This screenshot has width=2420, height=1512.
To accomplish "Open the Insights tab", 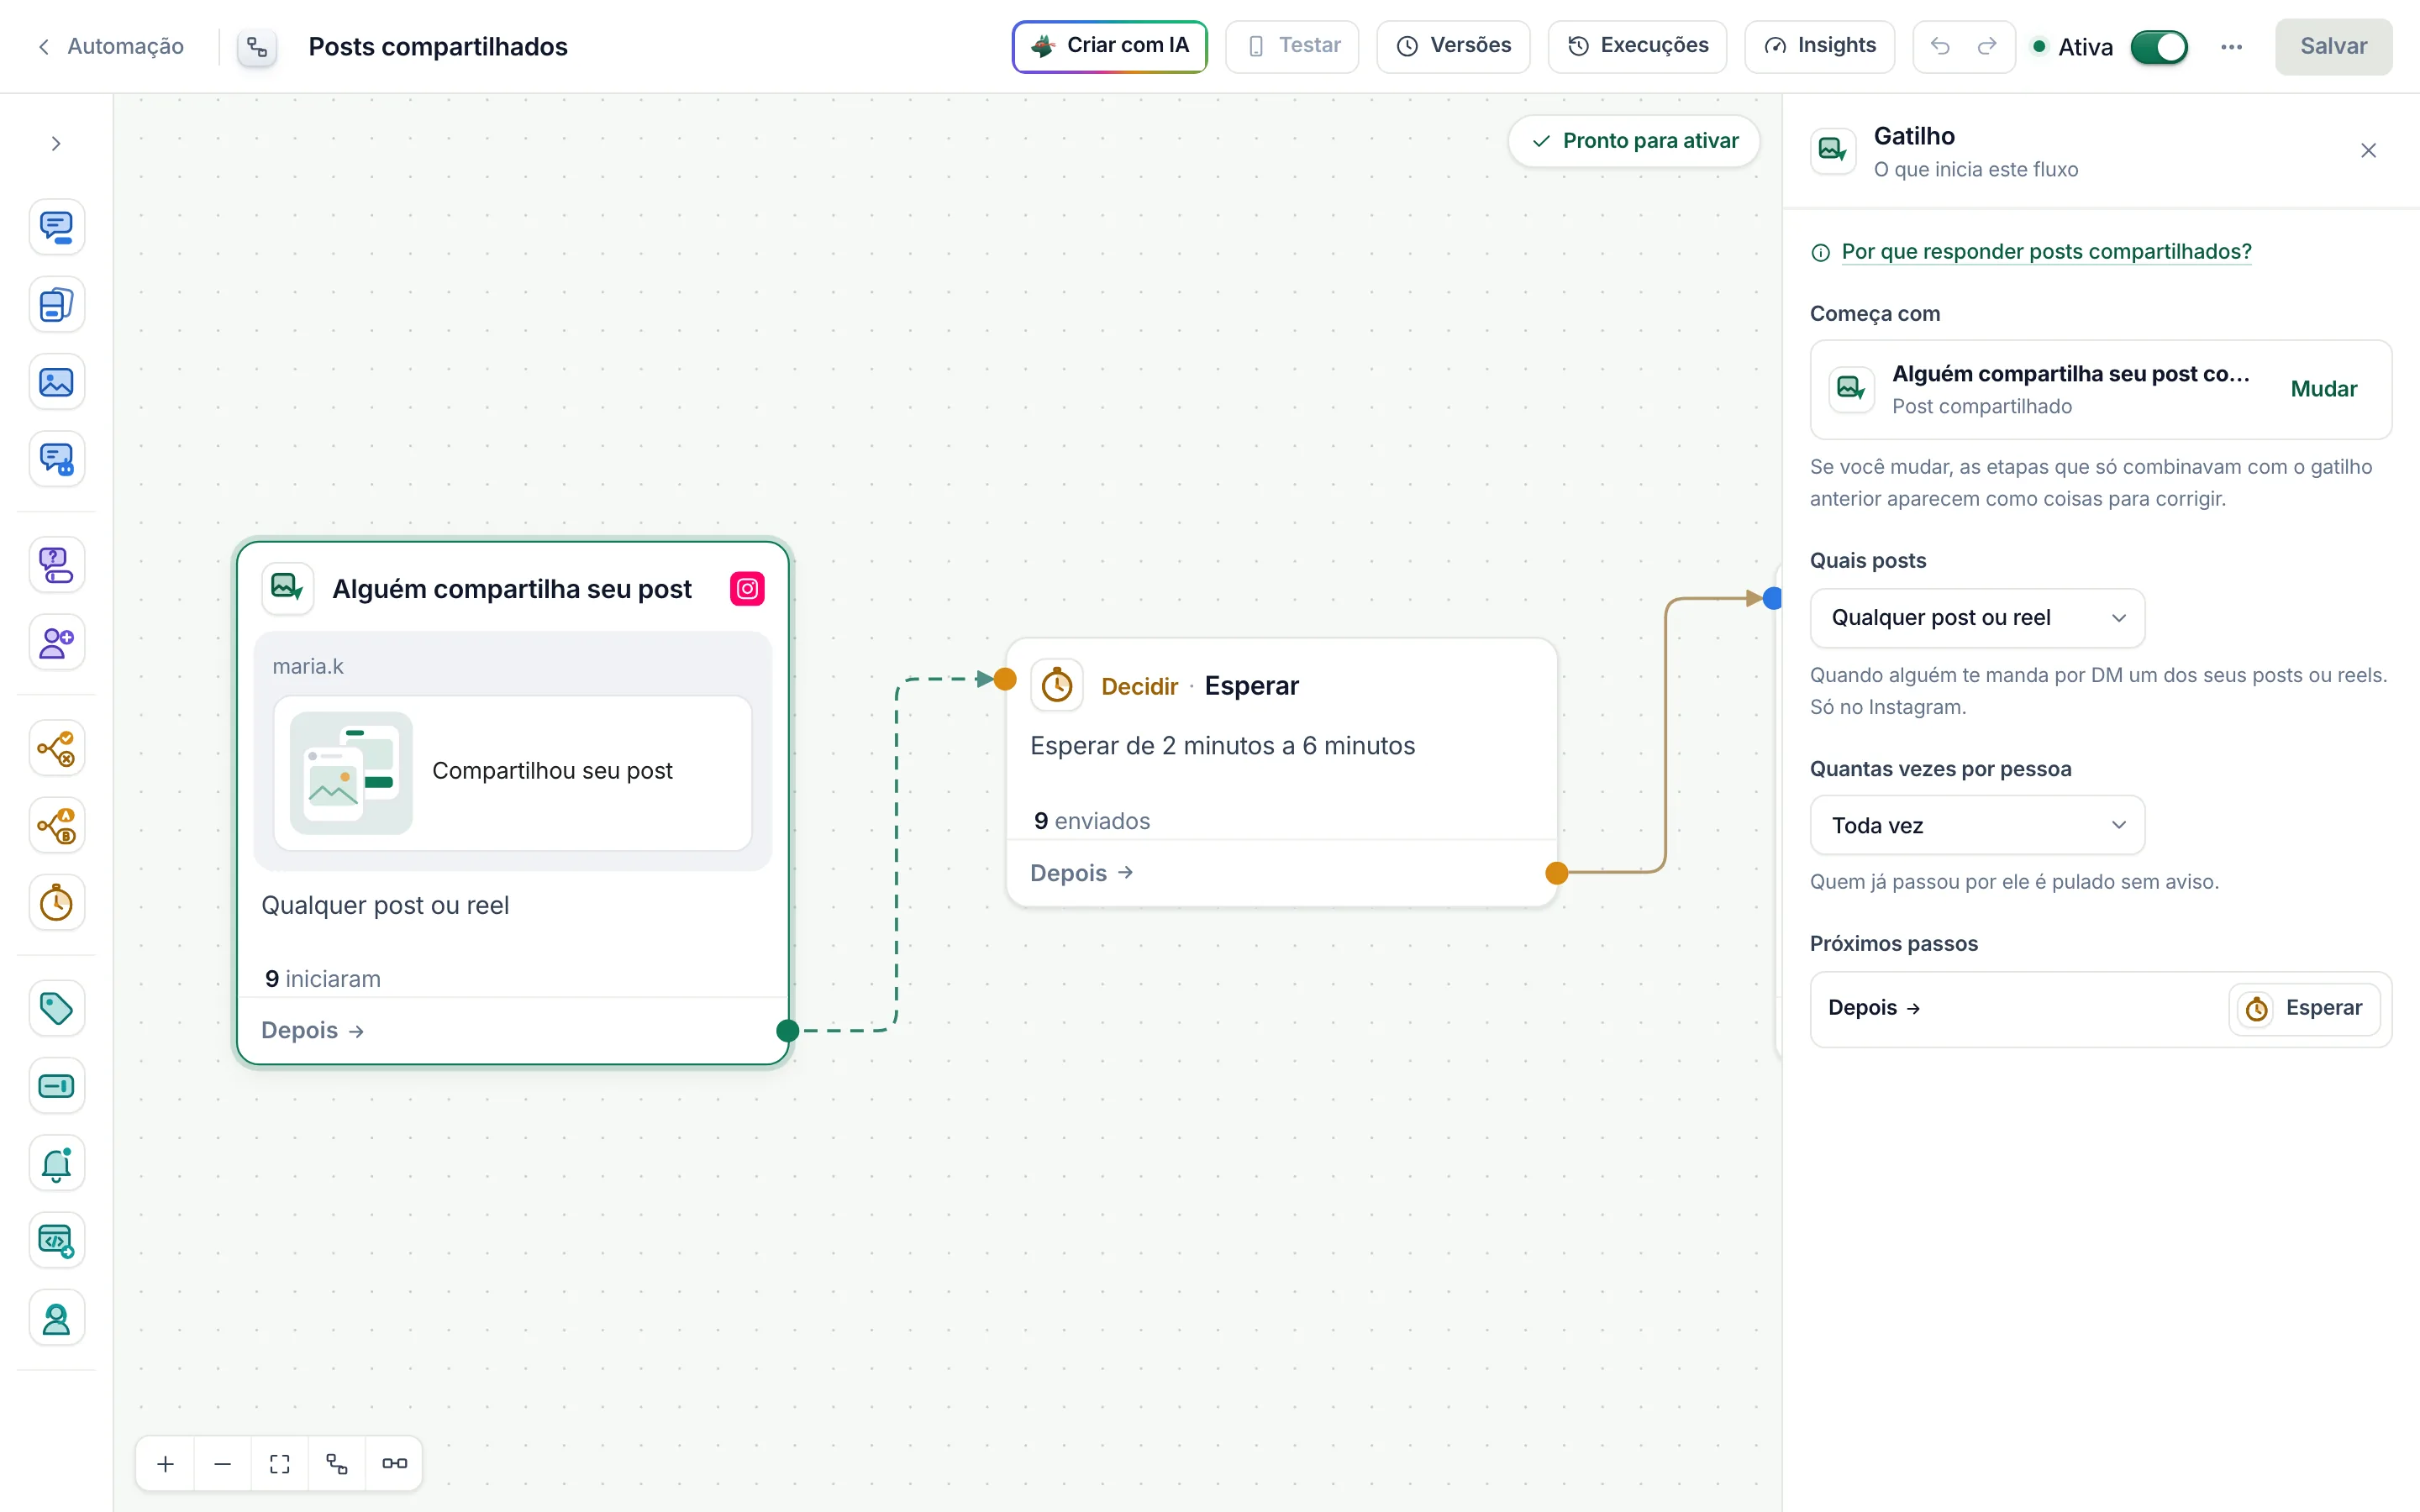I will [x=1819, y=46].
